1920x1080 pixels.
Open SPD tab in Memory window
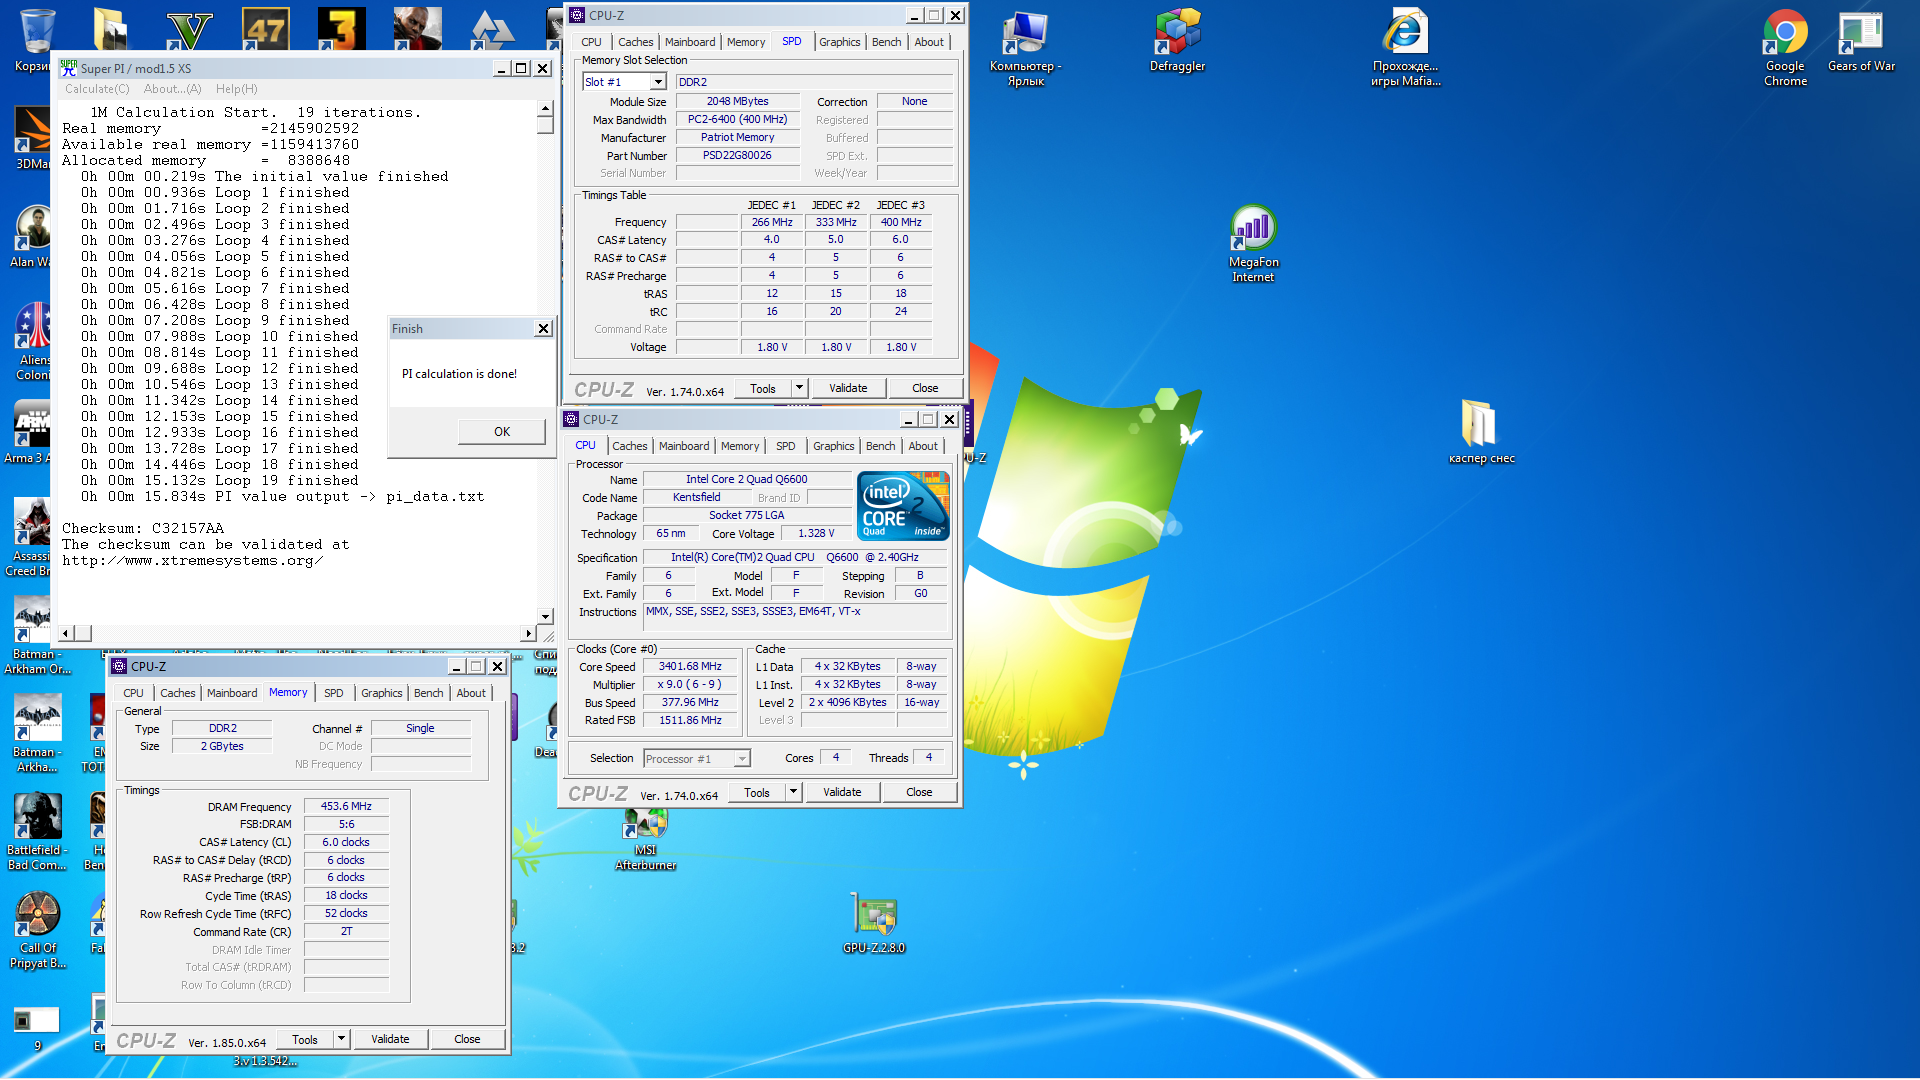point(334,693)
